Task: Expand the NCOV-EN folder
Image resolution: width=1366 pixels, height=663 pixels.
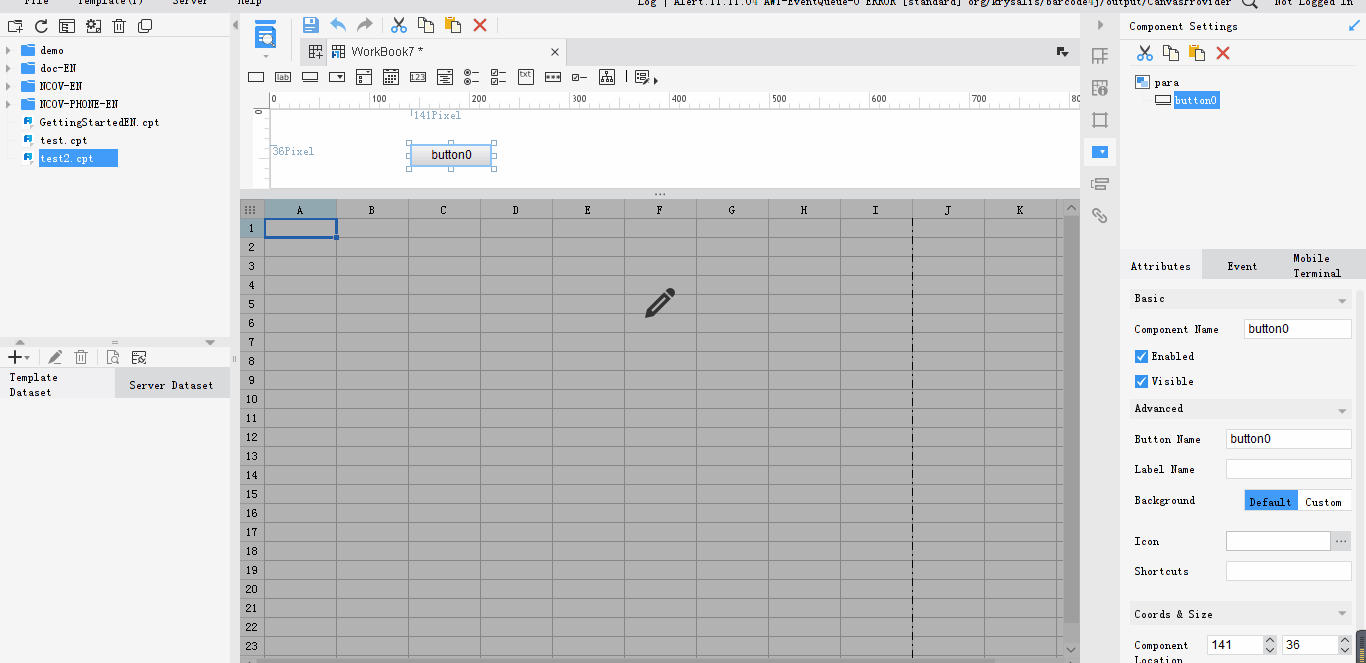Action: (9, 86)
